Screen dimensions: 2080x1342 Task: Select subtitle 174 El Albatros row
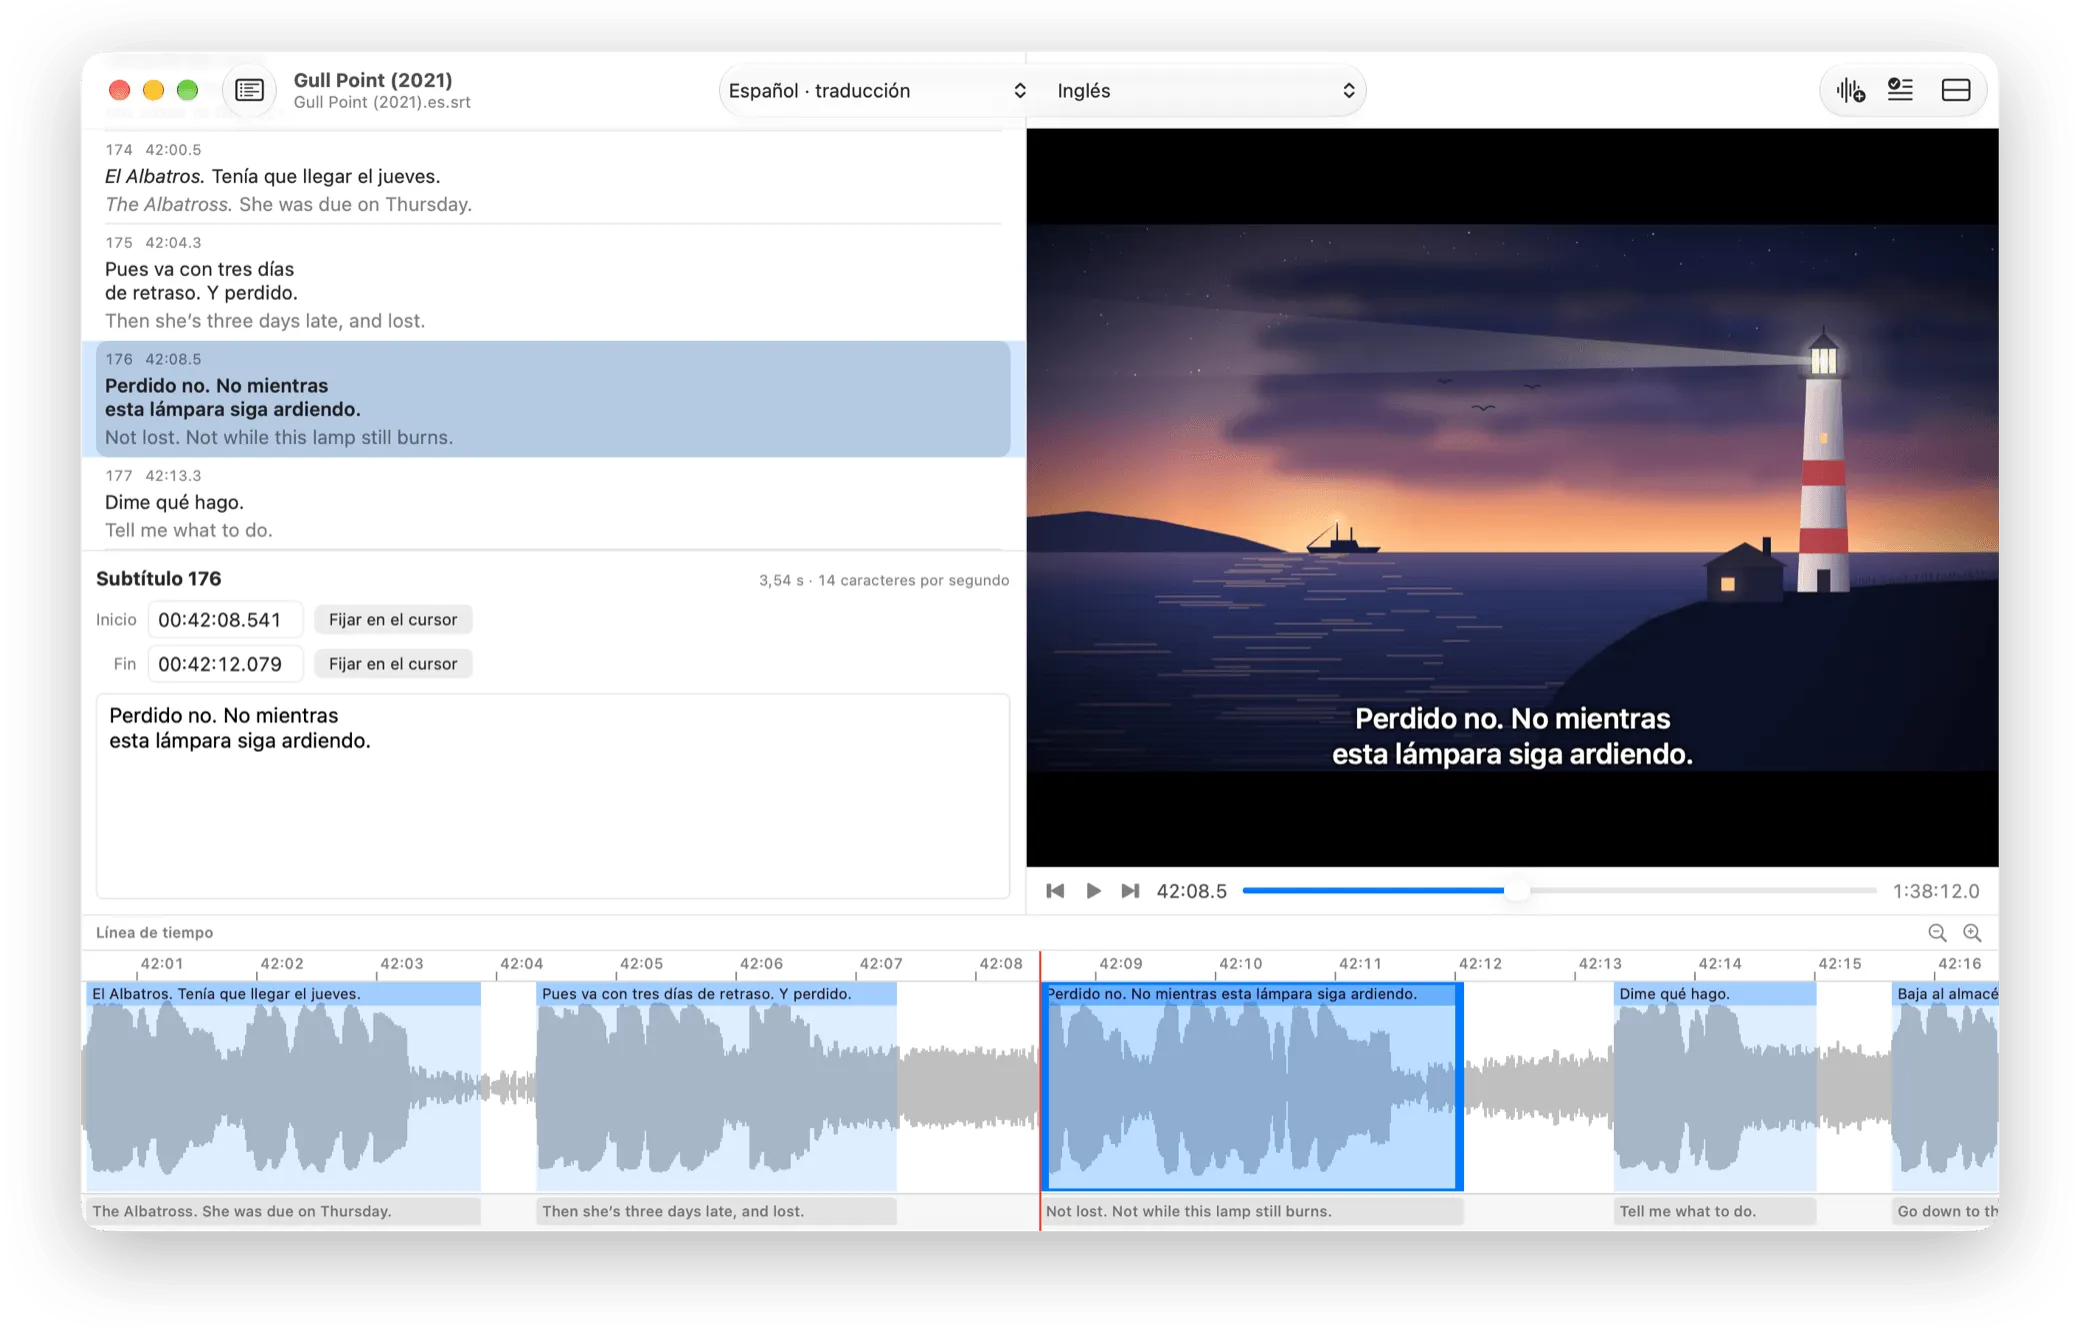[553, 177]
